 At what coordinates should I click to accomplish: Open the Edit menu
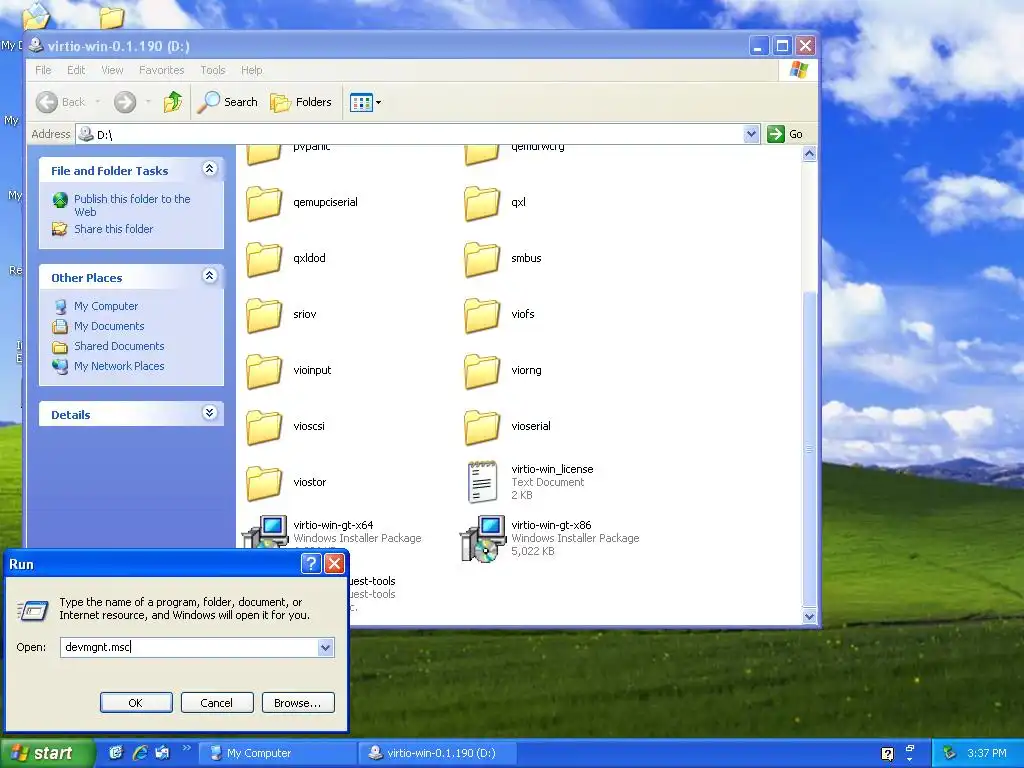coord(76,70)
